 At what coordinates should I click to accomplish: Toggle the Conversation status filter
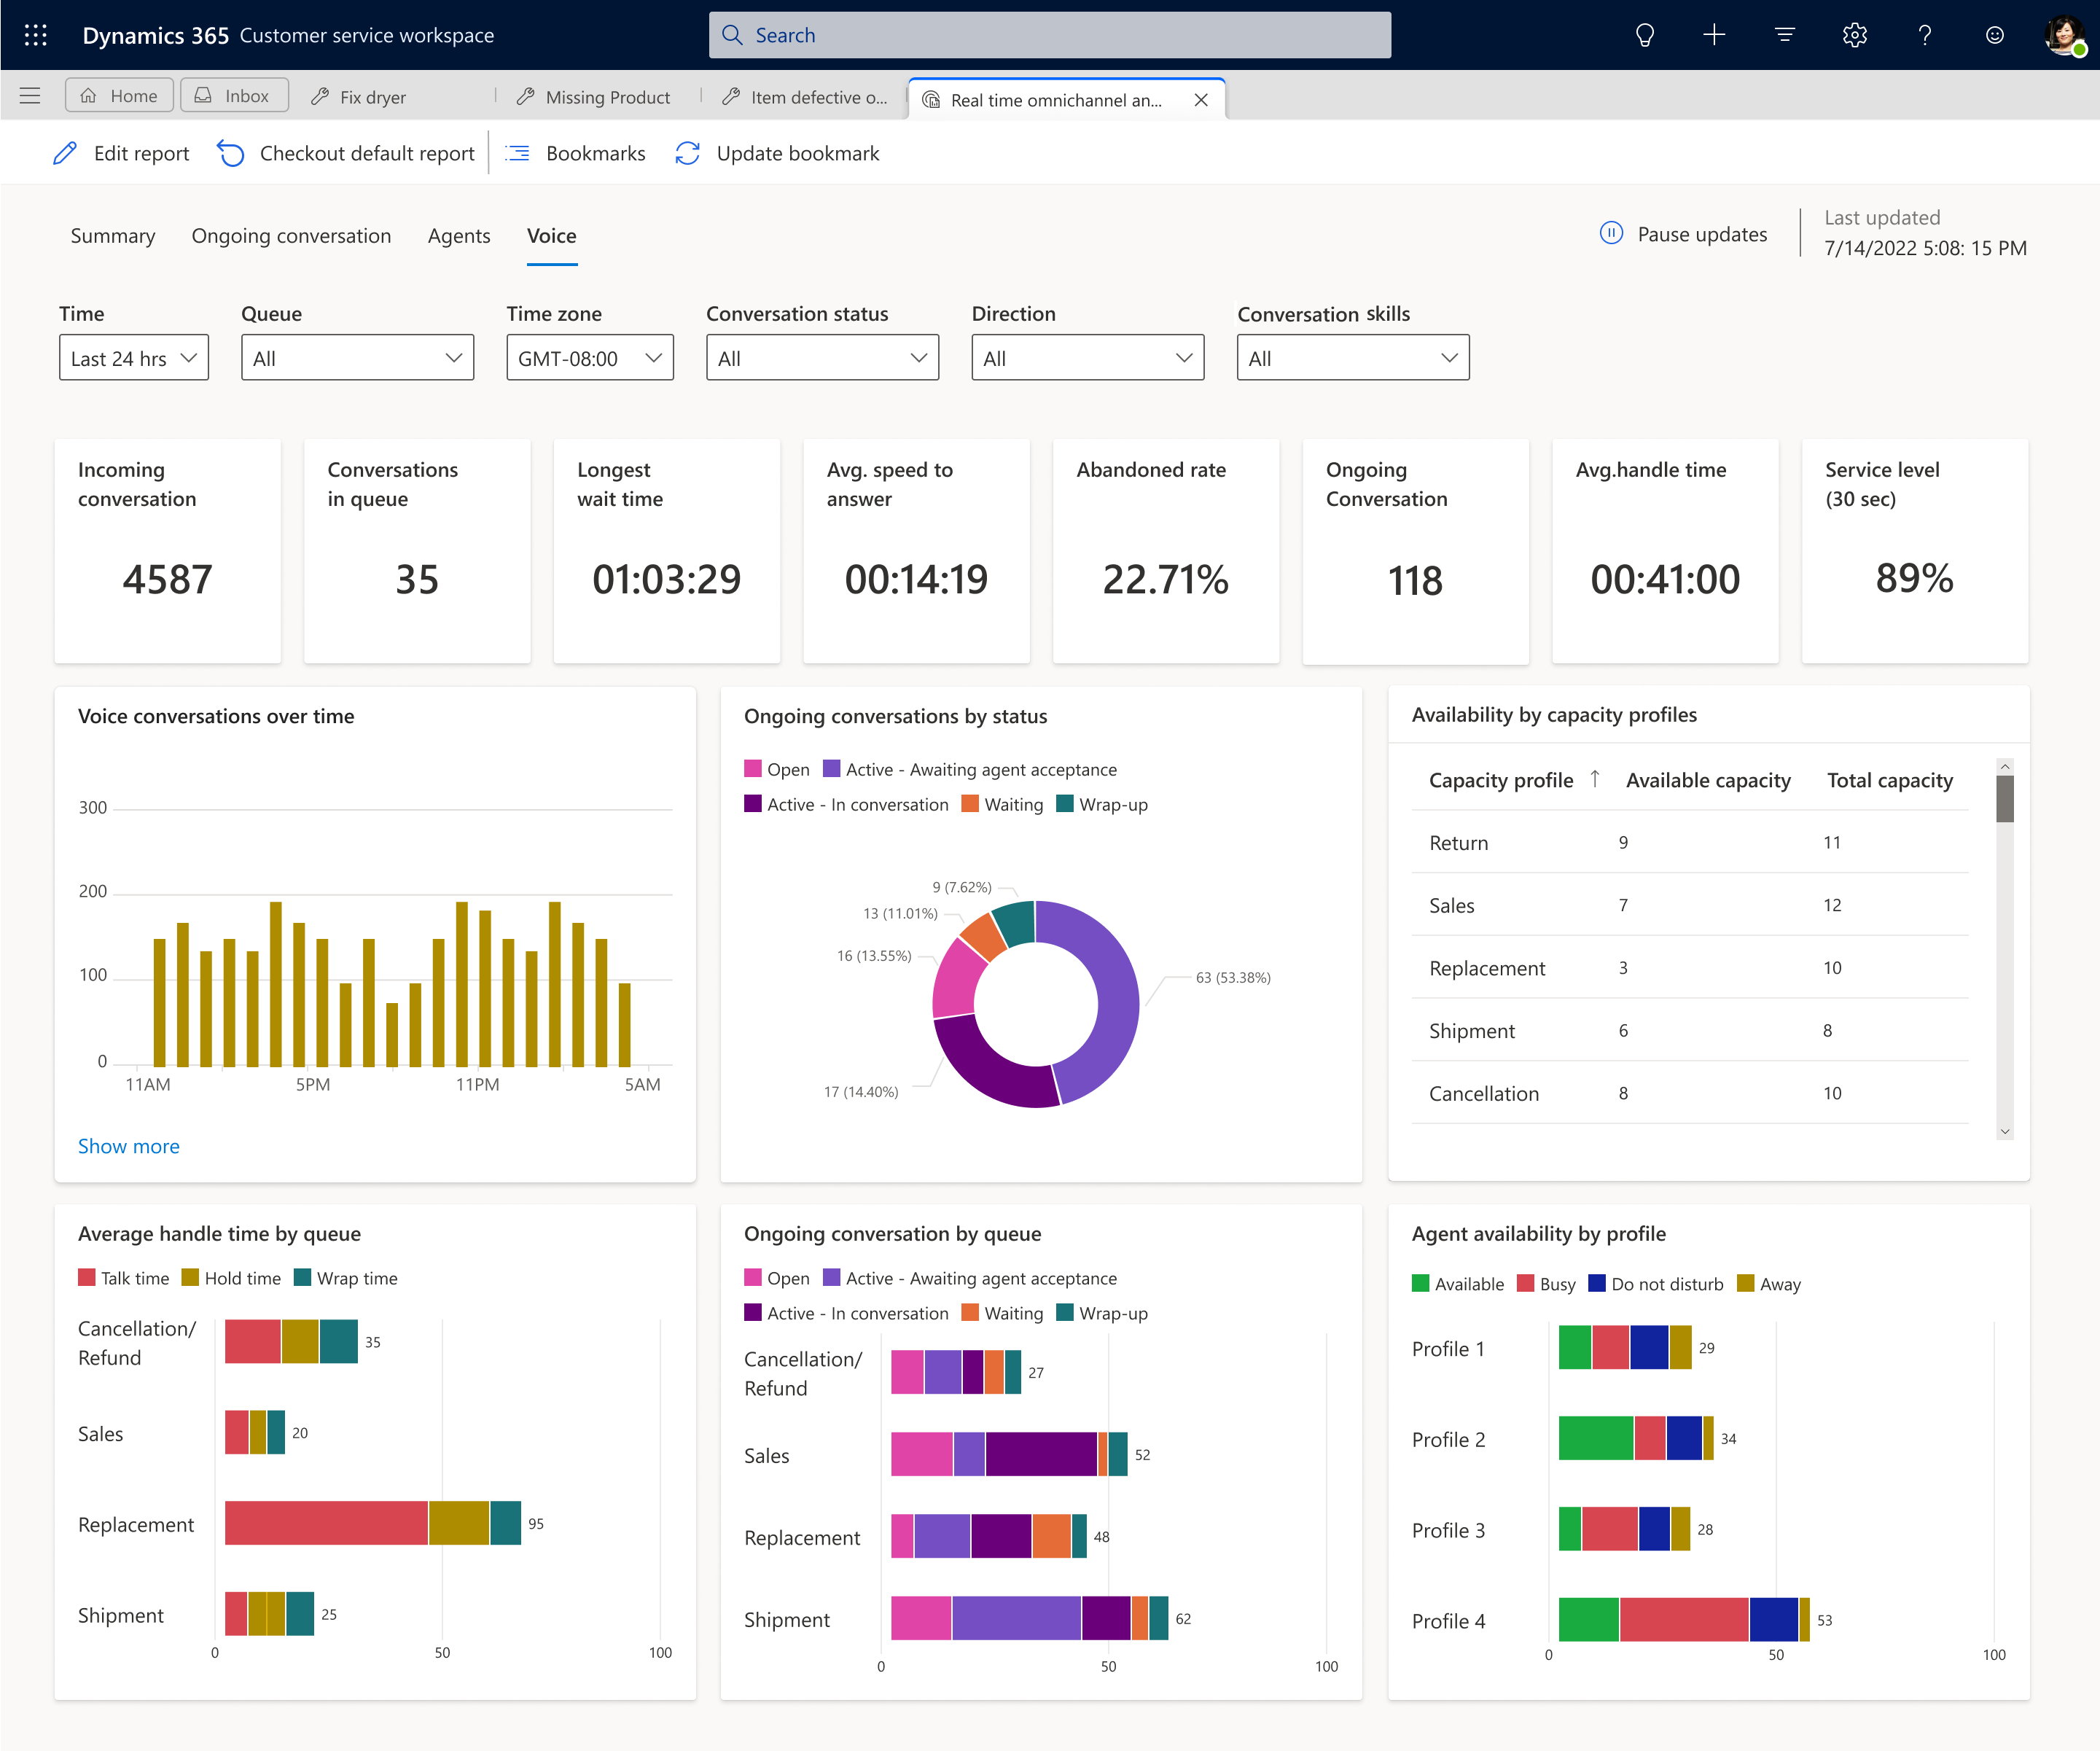pos(820,357)
